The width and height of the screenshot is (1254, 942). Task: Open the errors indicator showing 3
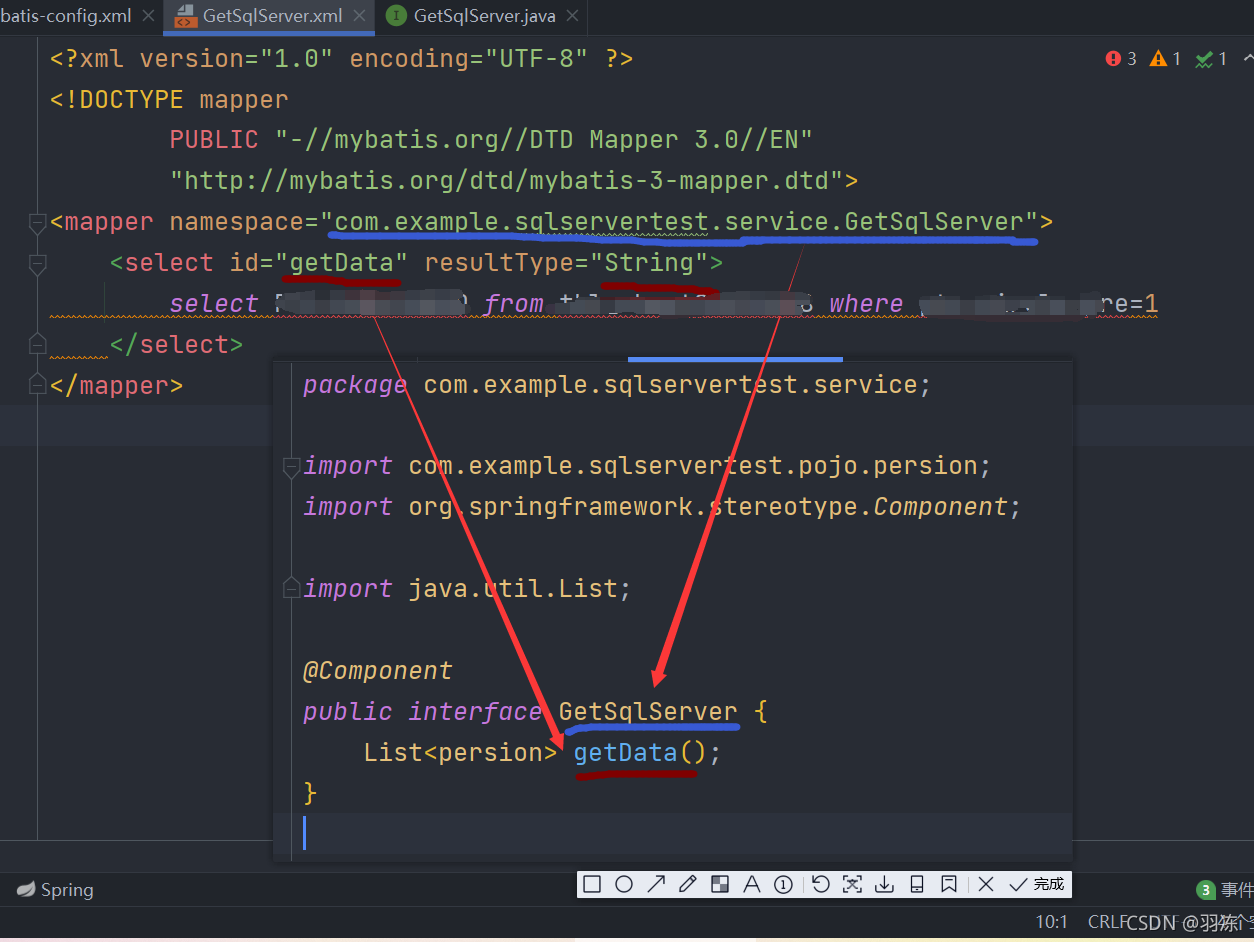point(1121,59)
